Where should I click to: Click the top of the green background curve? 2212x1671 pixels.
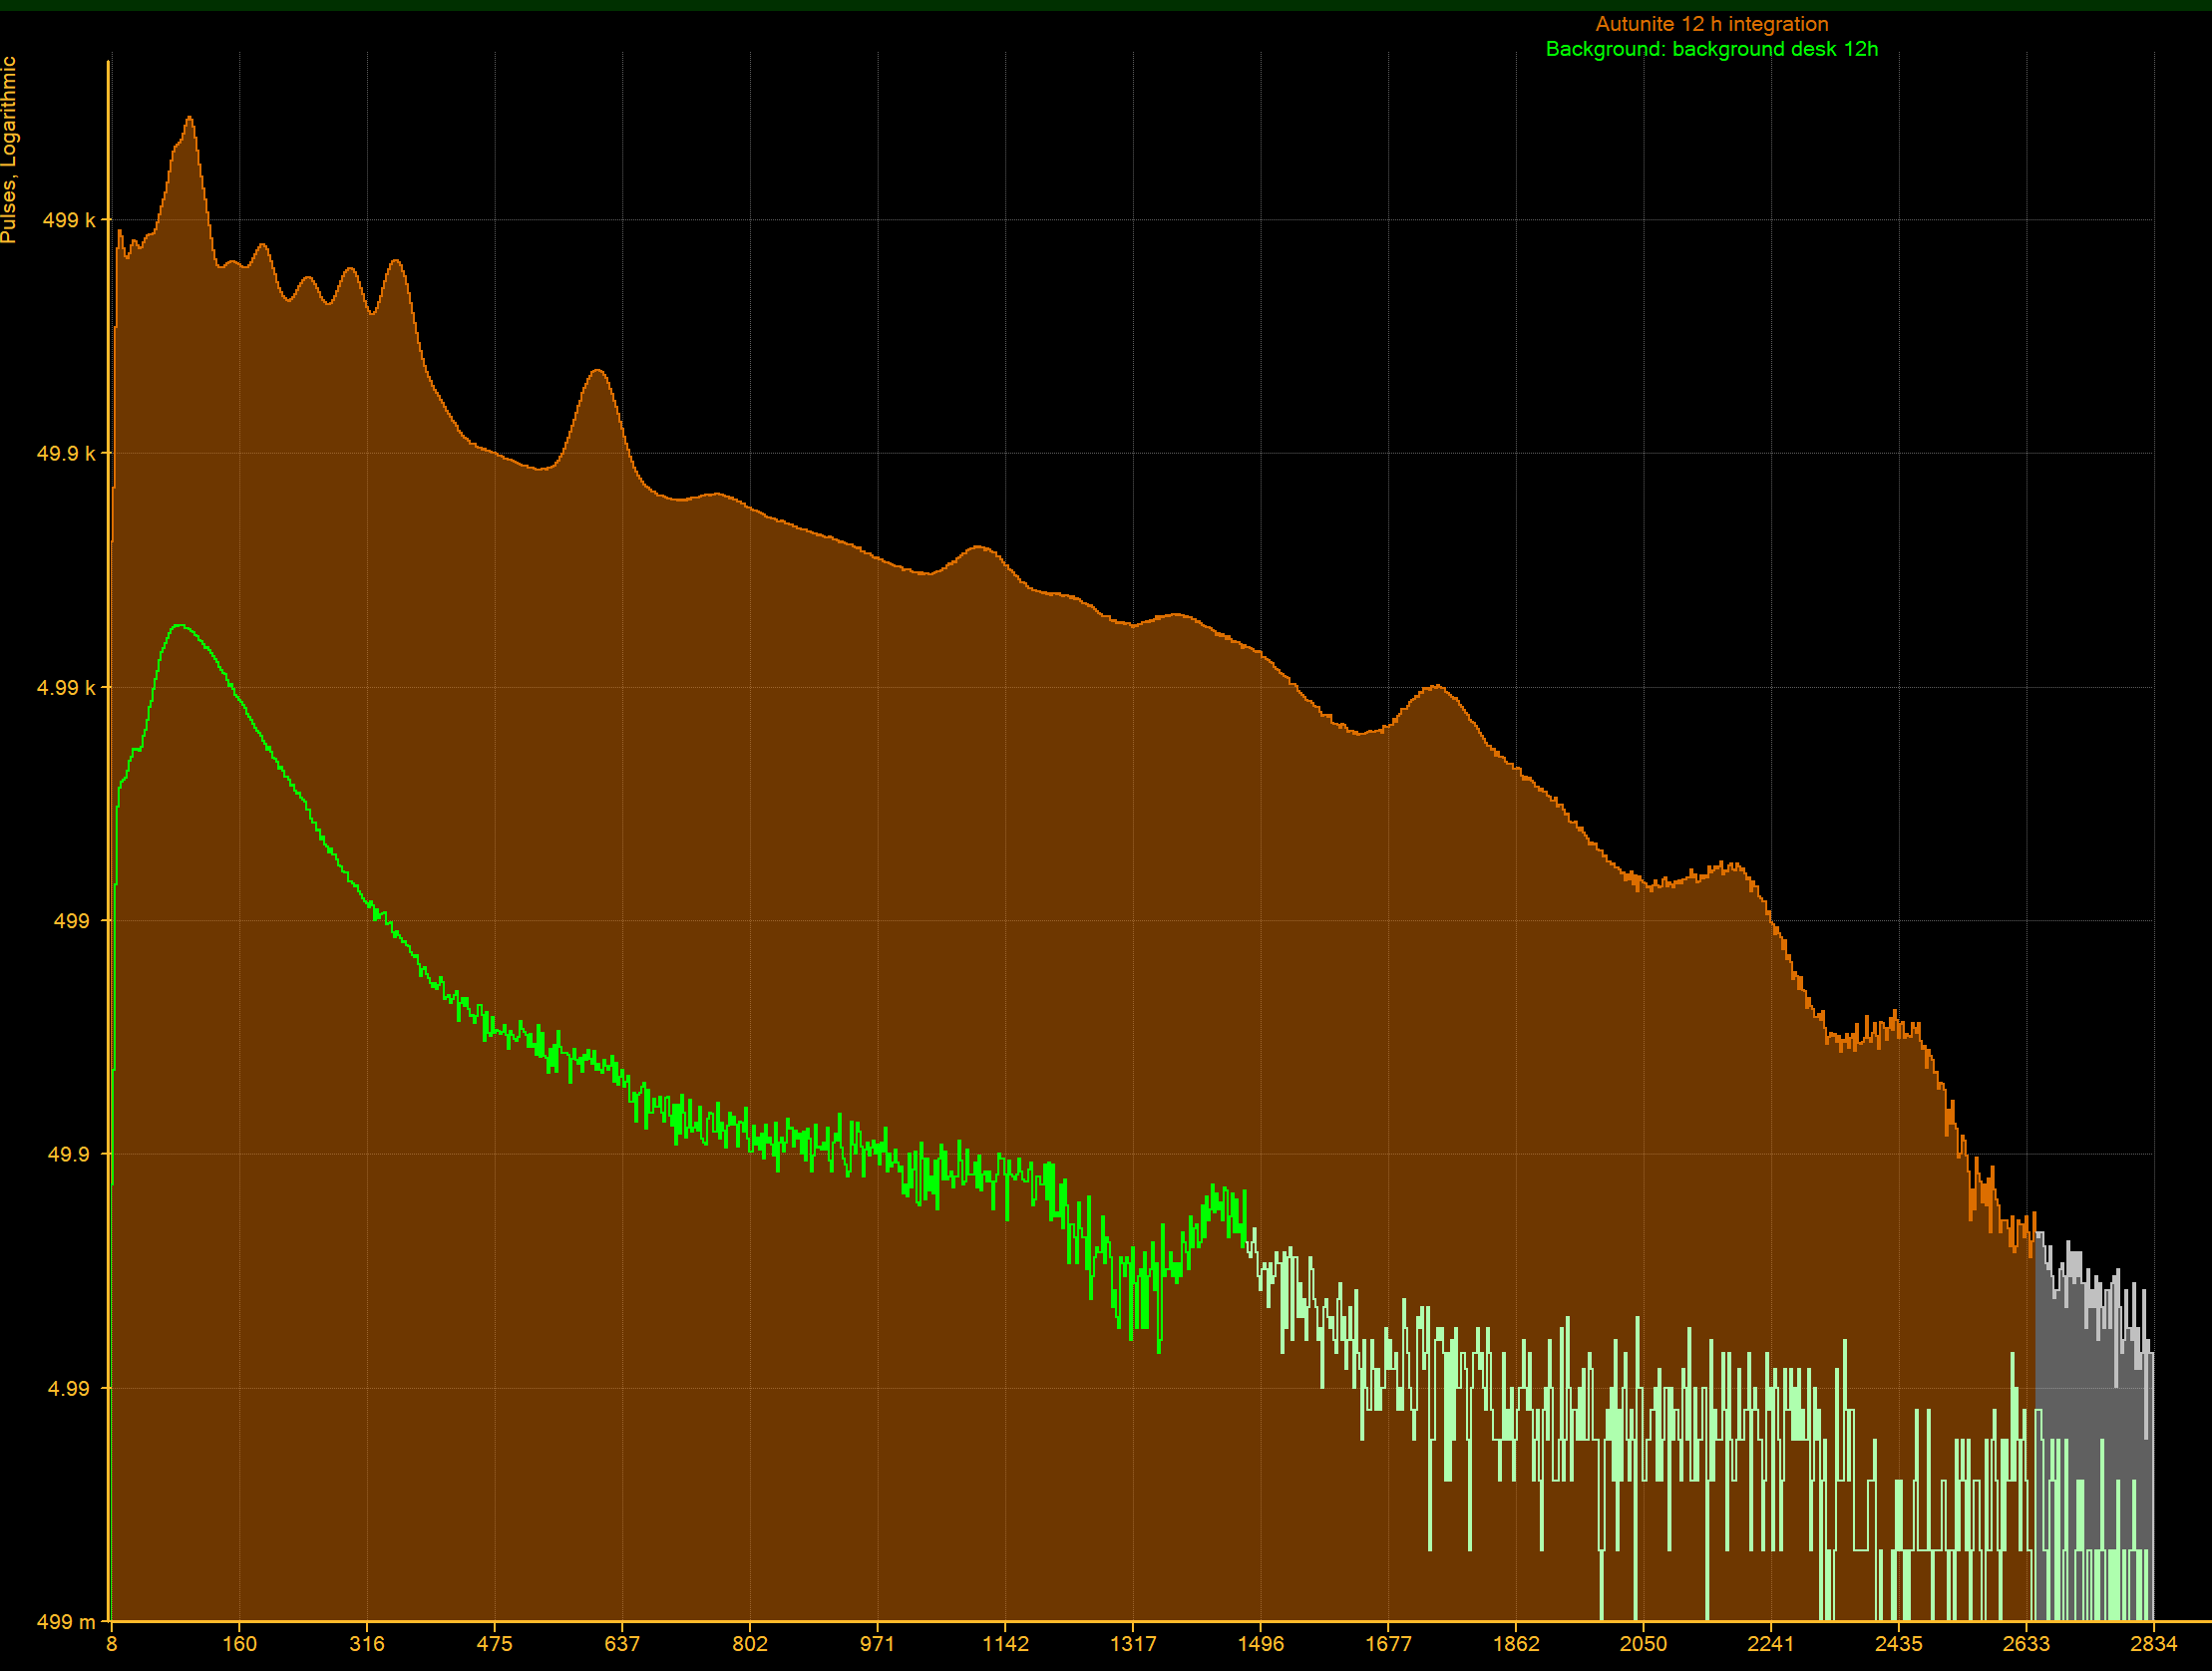179,626
